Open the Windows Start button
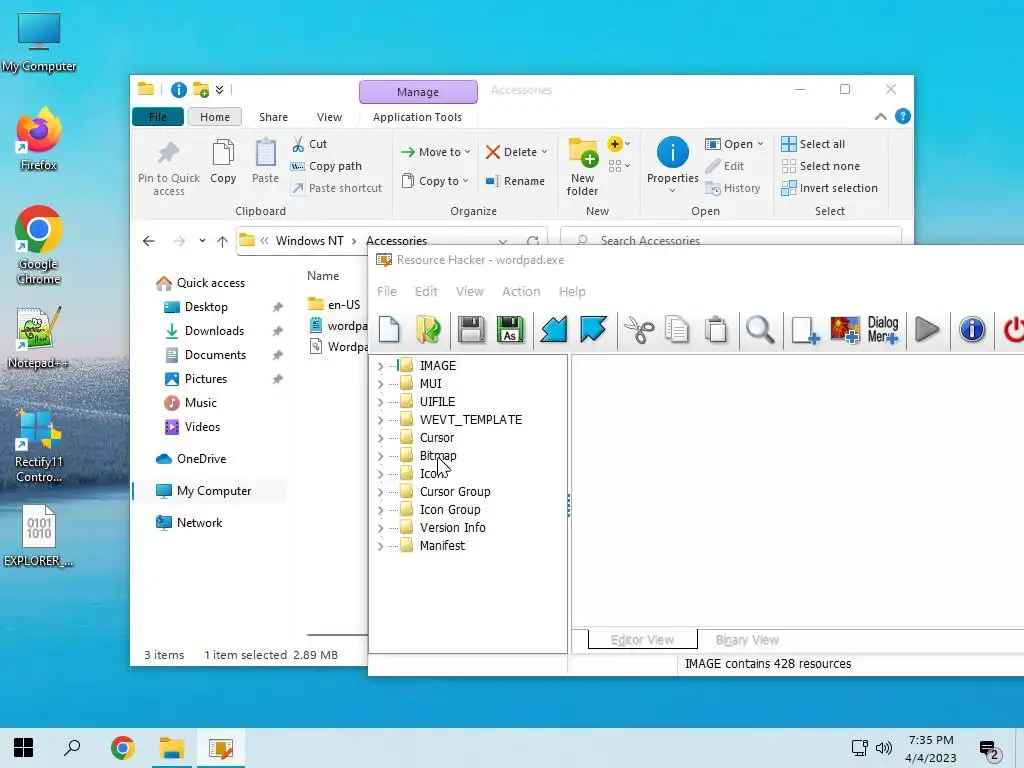Screen dimensions: 1024x768 pyautogui.click(x=24, y=748)
